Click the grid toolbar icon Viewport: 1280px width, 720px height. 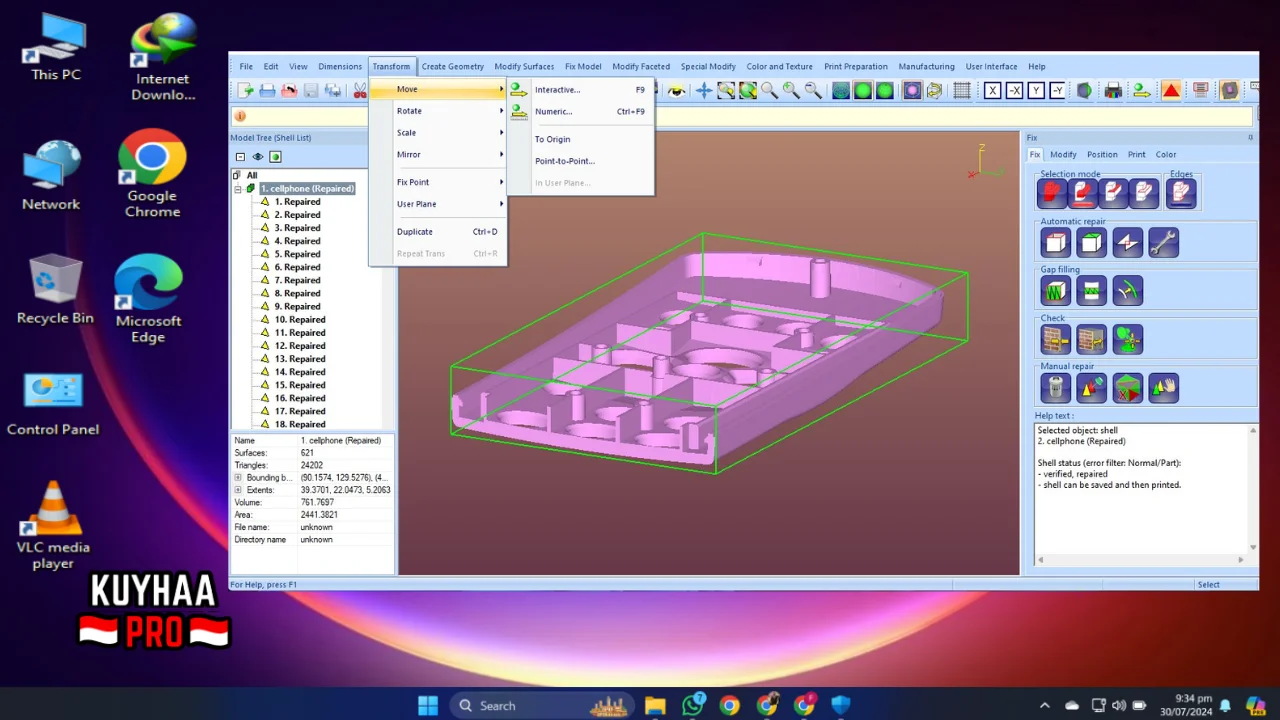pyautogui.click(x=962, y=91)
